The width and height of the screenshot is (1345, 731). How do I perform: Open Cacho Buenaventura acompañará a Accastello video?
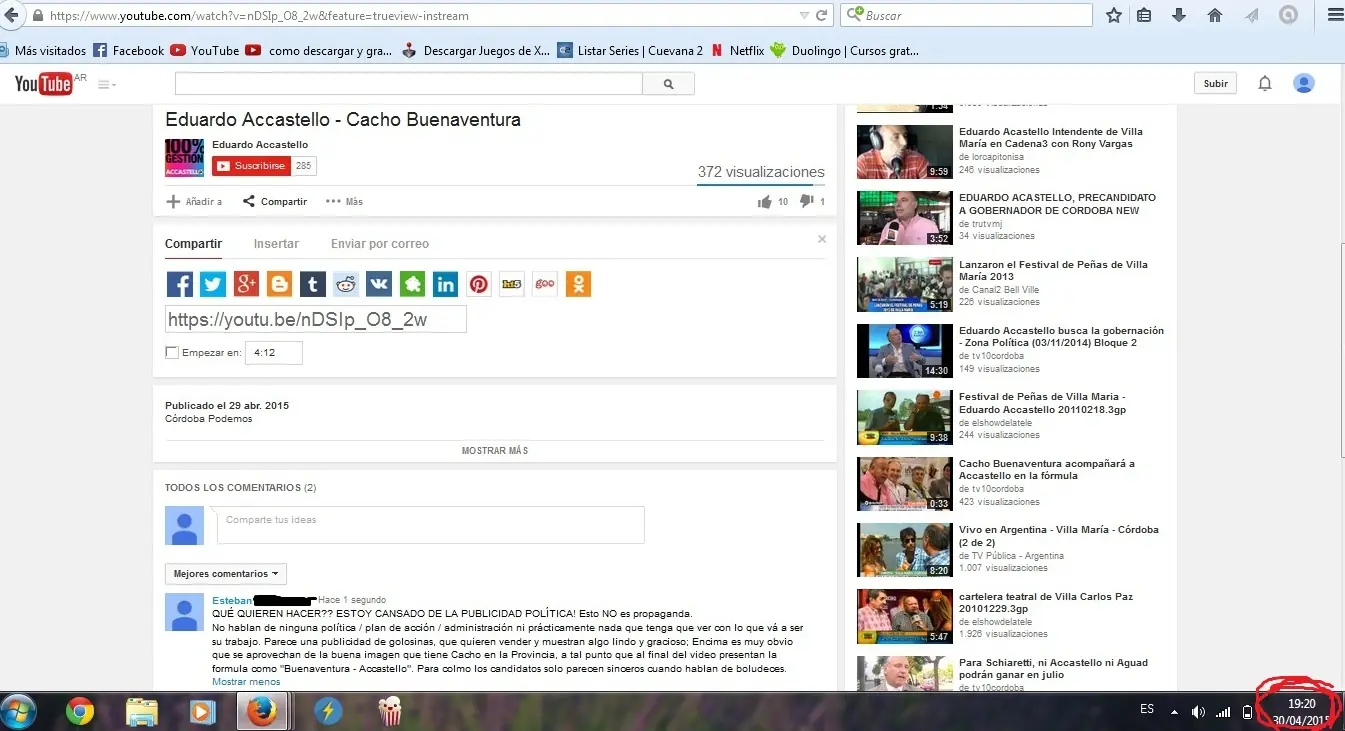pyautogui.click(x=1047, y=470)
